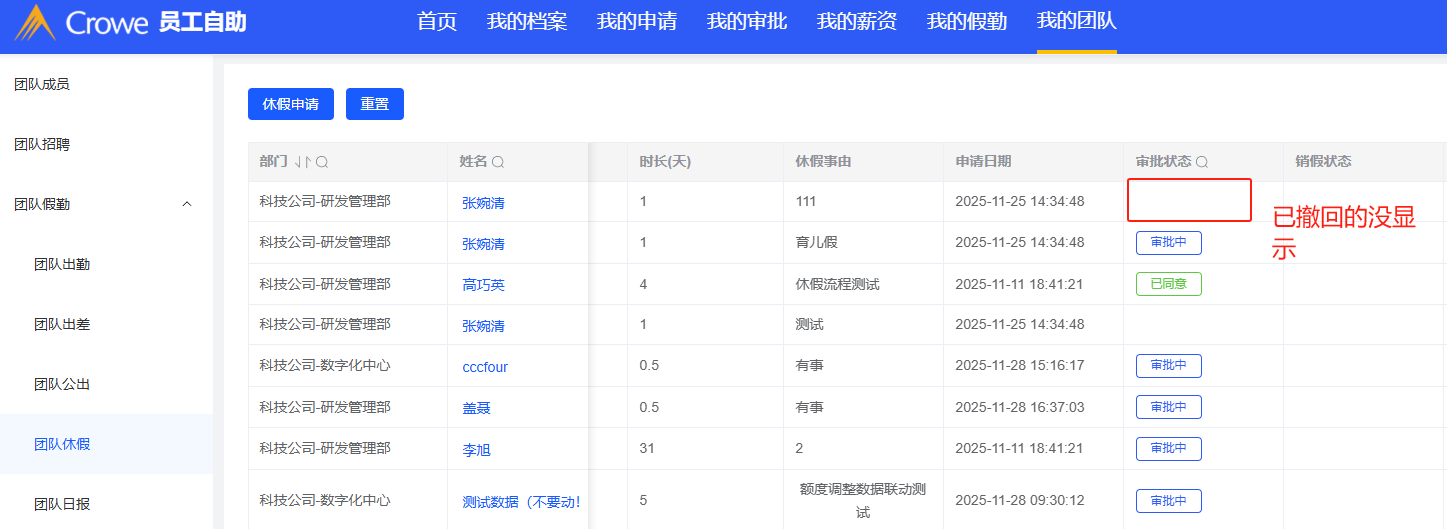This screenshot has height=529, width=1447.
Task: Collapse the 团队假勤 sidebar section
Action: (186, 204)
